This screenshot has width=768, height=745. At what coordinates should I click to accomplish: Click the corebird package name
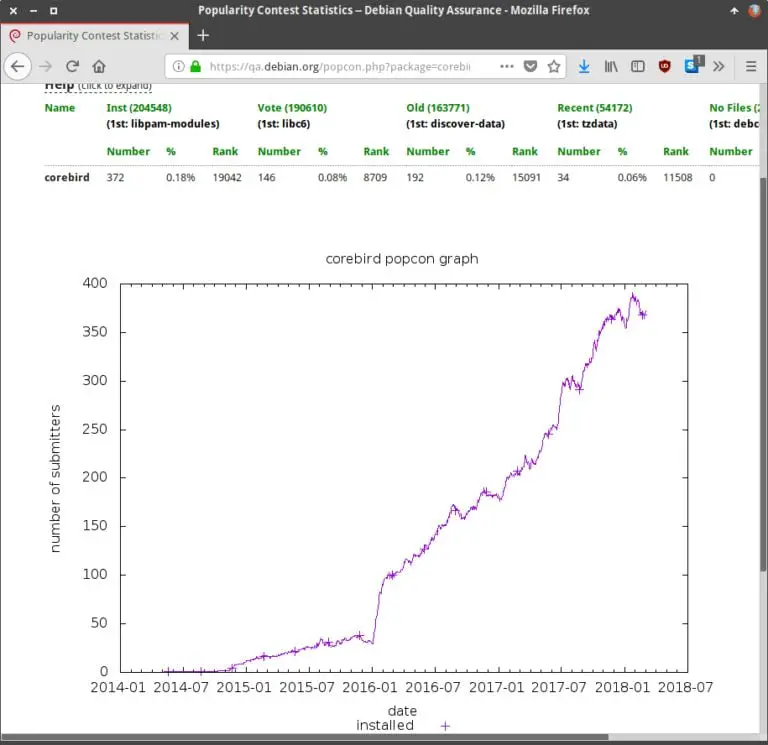tap(67, 177)
